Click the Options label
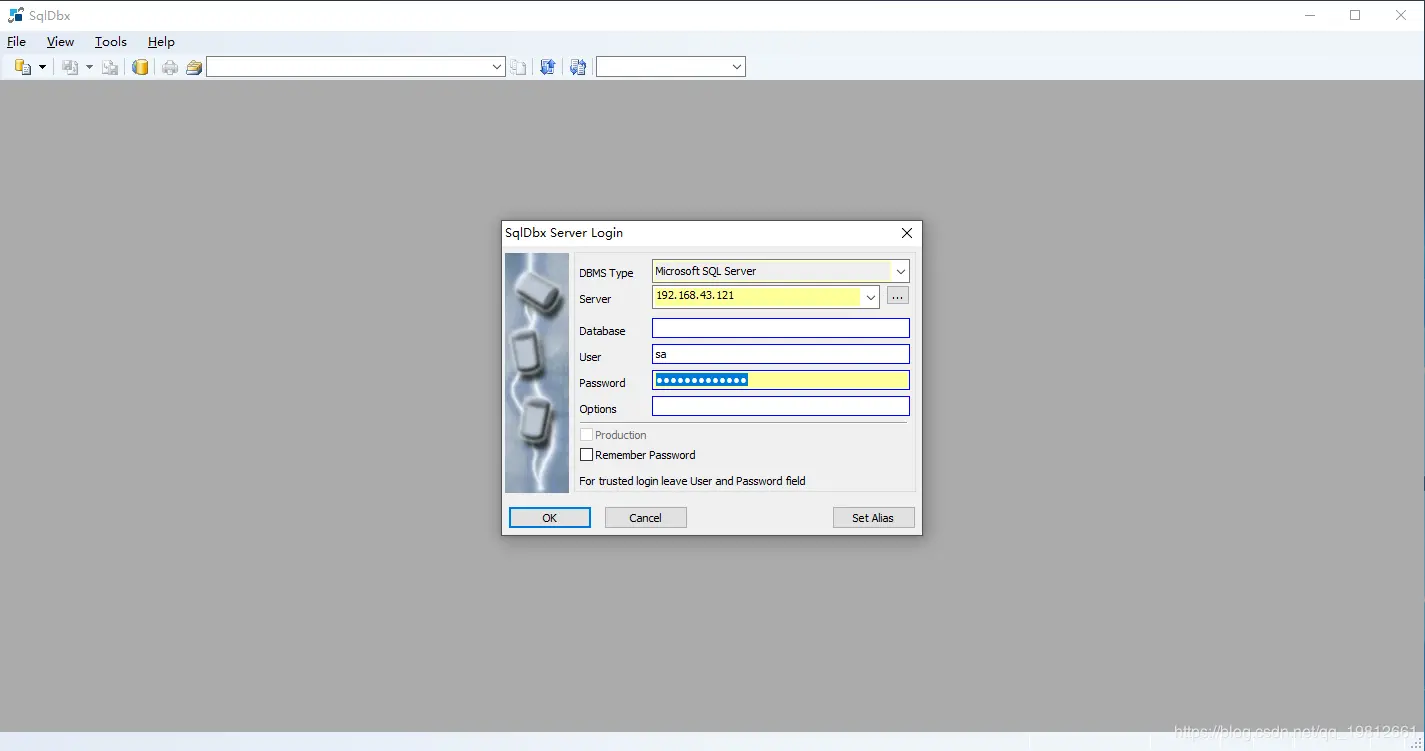 [598, 409]
